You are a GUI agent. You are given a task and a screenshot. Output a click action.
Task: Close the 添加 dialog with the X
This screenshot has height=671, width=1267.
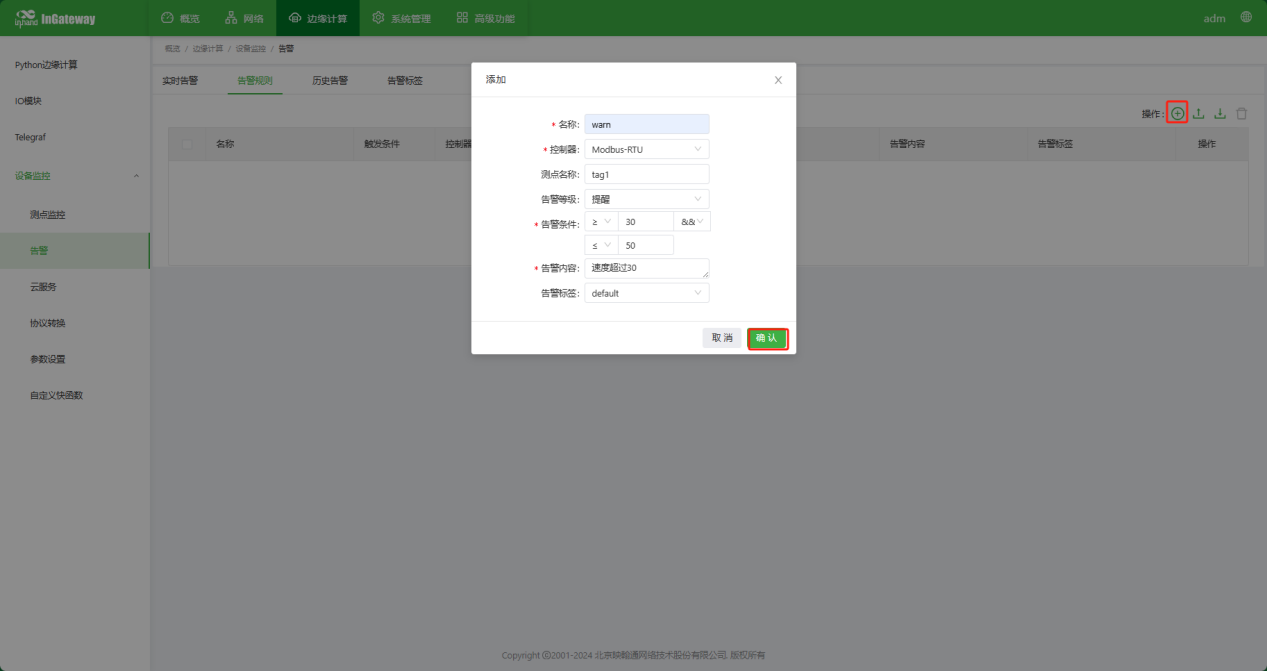[778, 80]
